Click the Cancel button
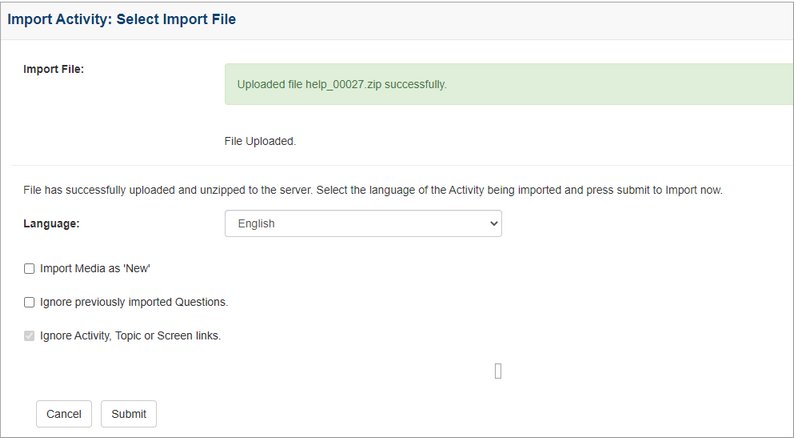 click(x=64, y=414)
